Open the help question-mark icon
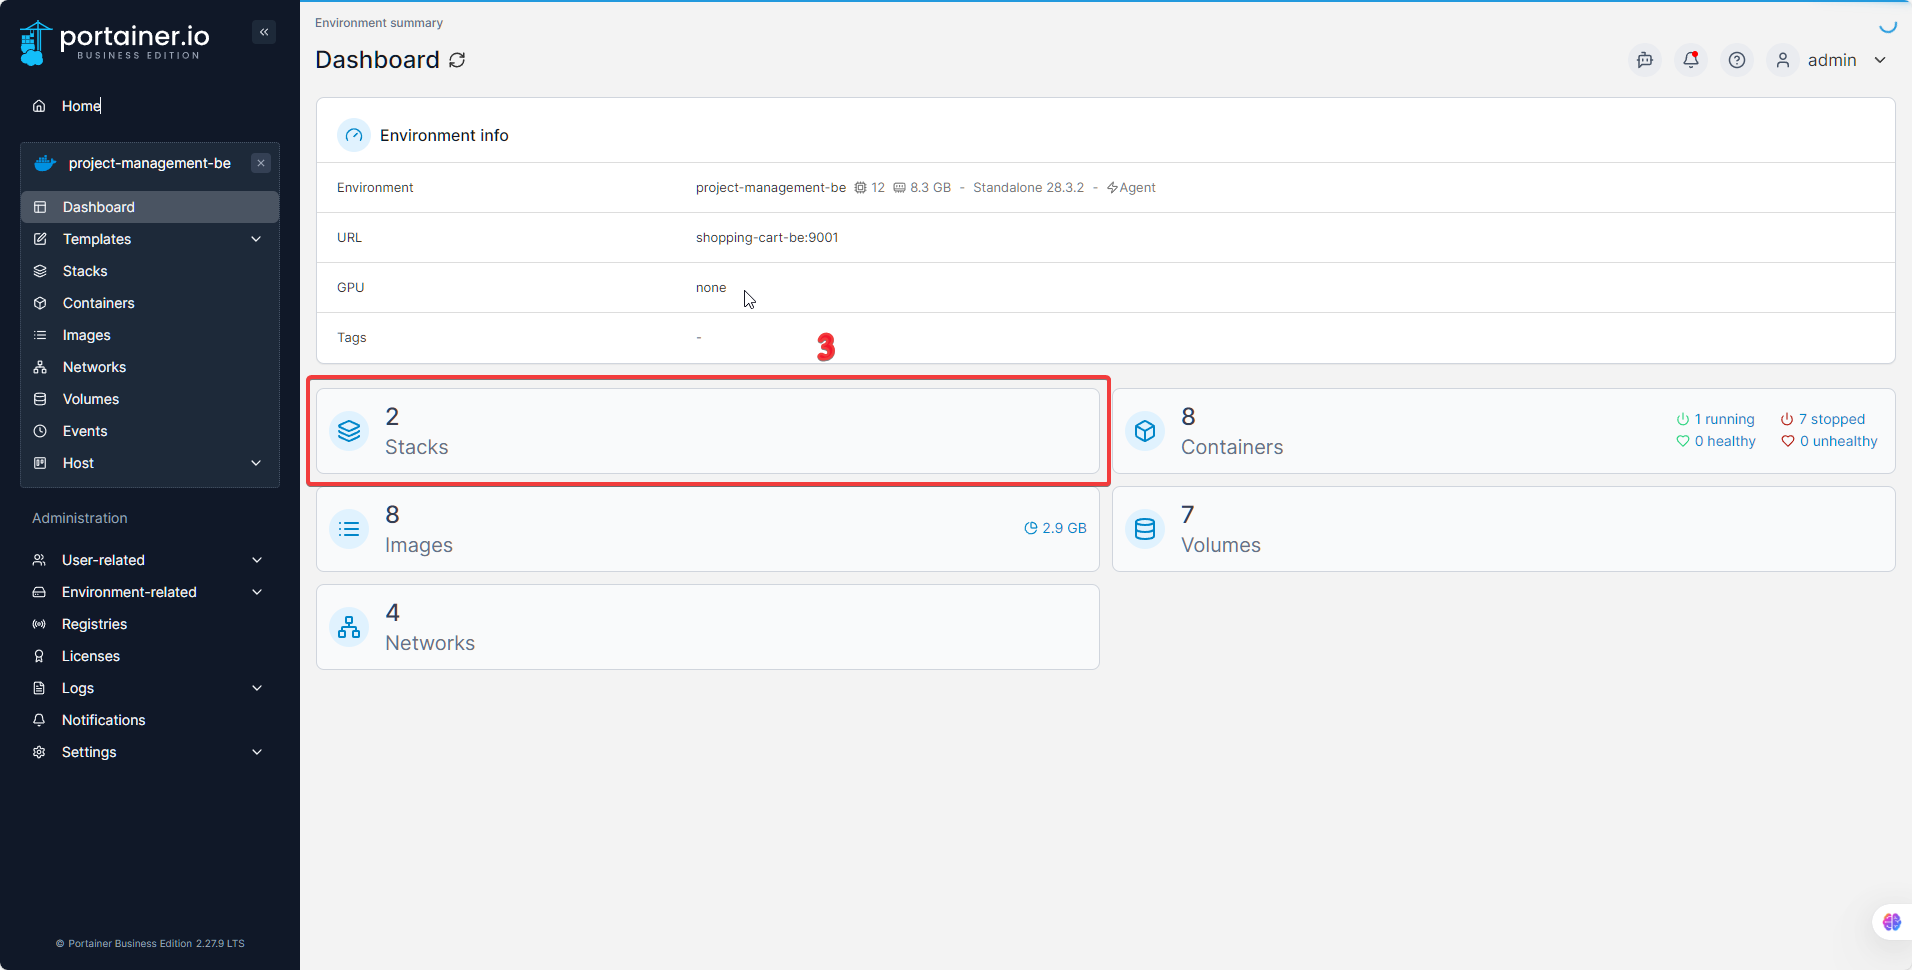Screen dimensions: 1912x970 [x=1737, y=60]
